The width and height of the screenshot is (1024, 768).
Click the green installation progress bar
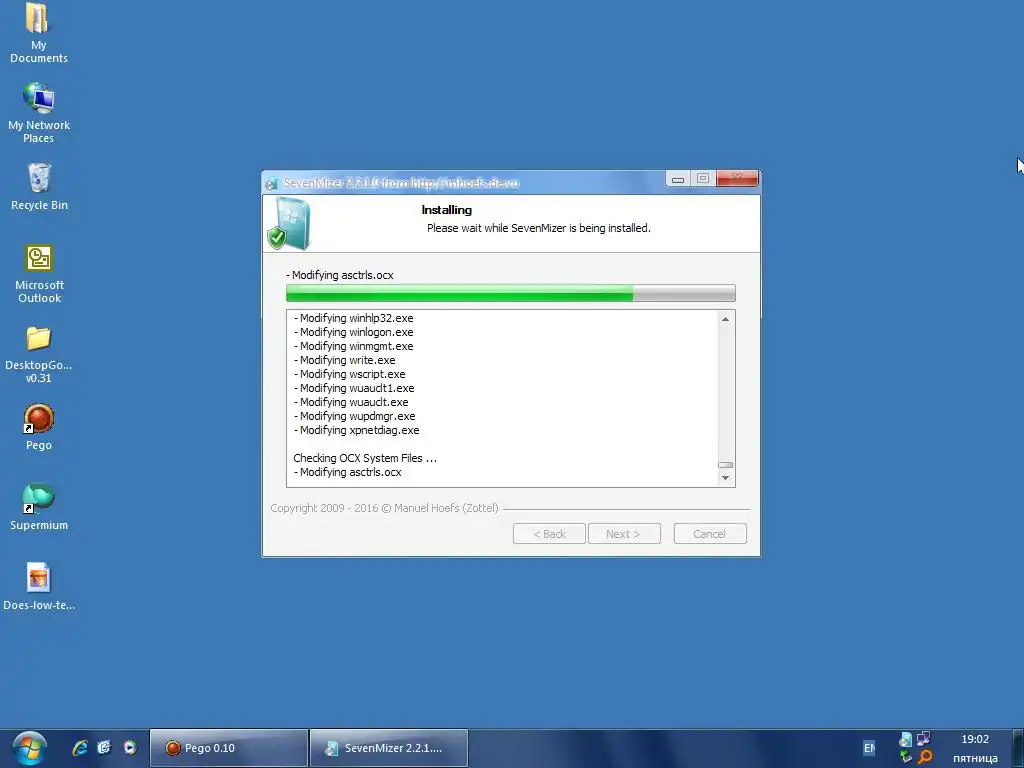tap(511, 293)
